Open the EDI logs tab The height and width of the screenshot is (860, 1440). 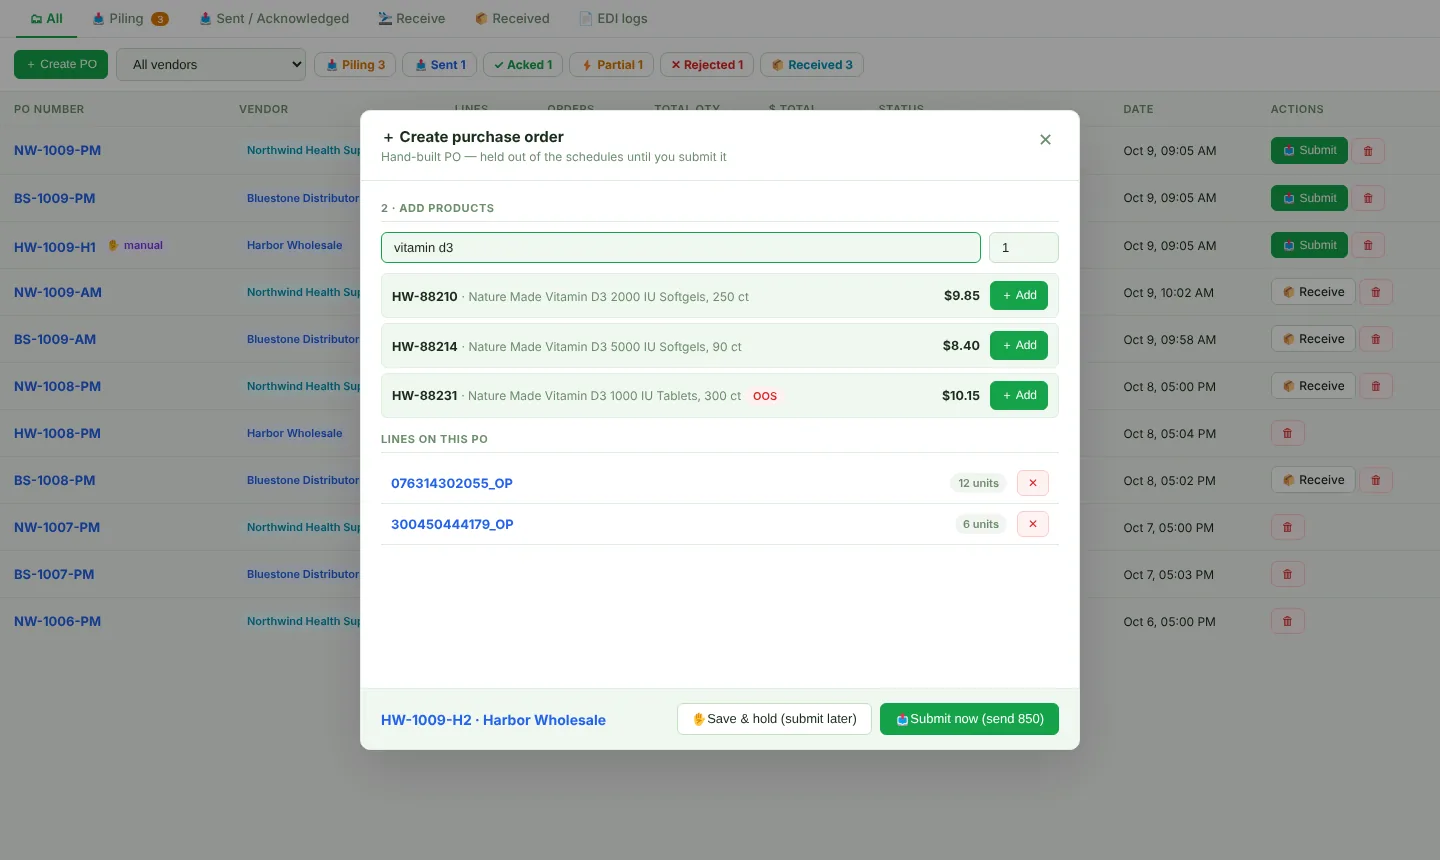click(613, 19)
